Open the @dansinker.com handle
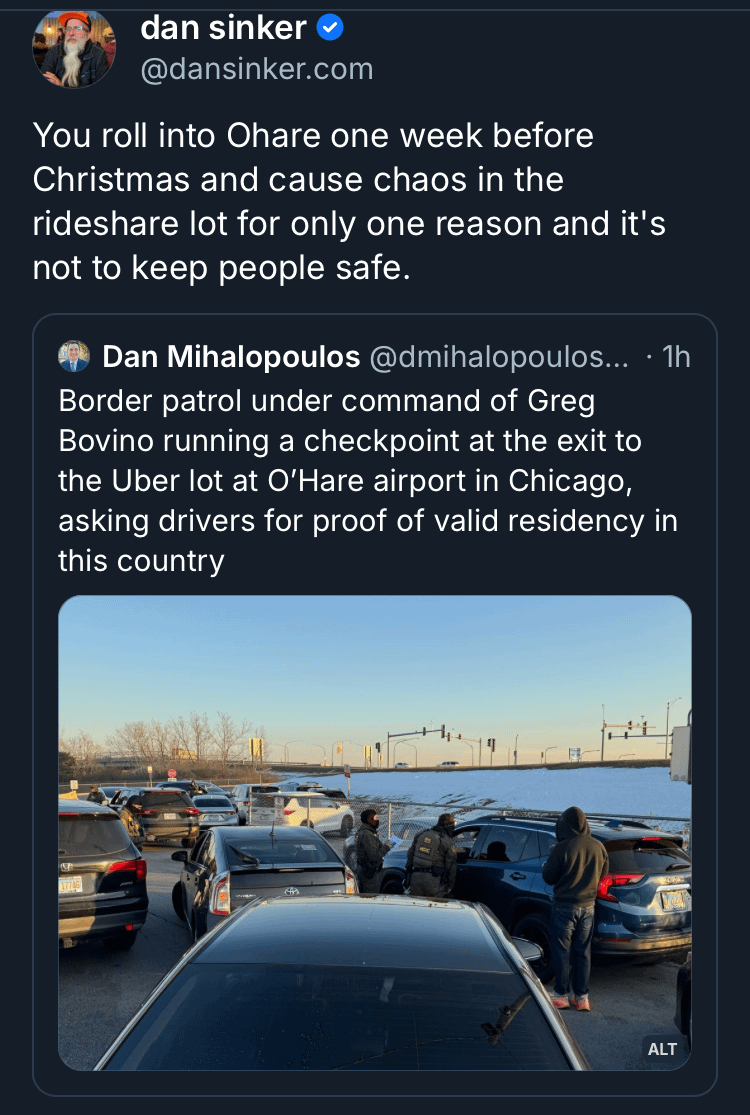 click(x=257, y=69)
